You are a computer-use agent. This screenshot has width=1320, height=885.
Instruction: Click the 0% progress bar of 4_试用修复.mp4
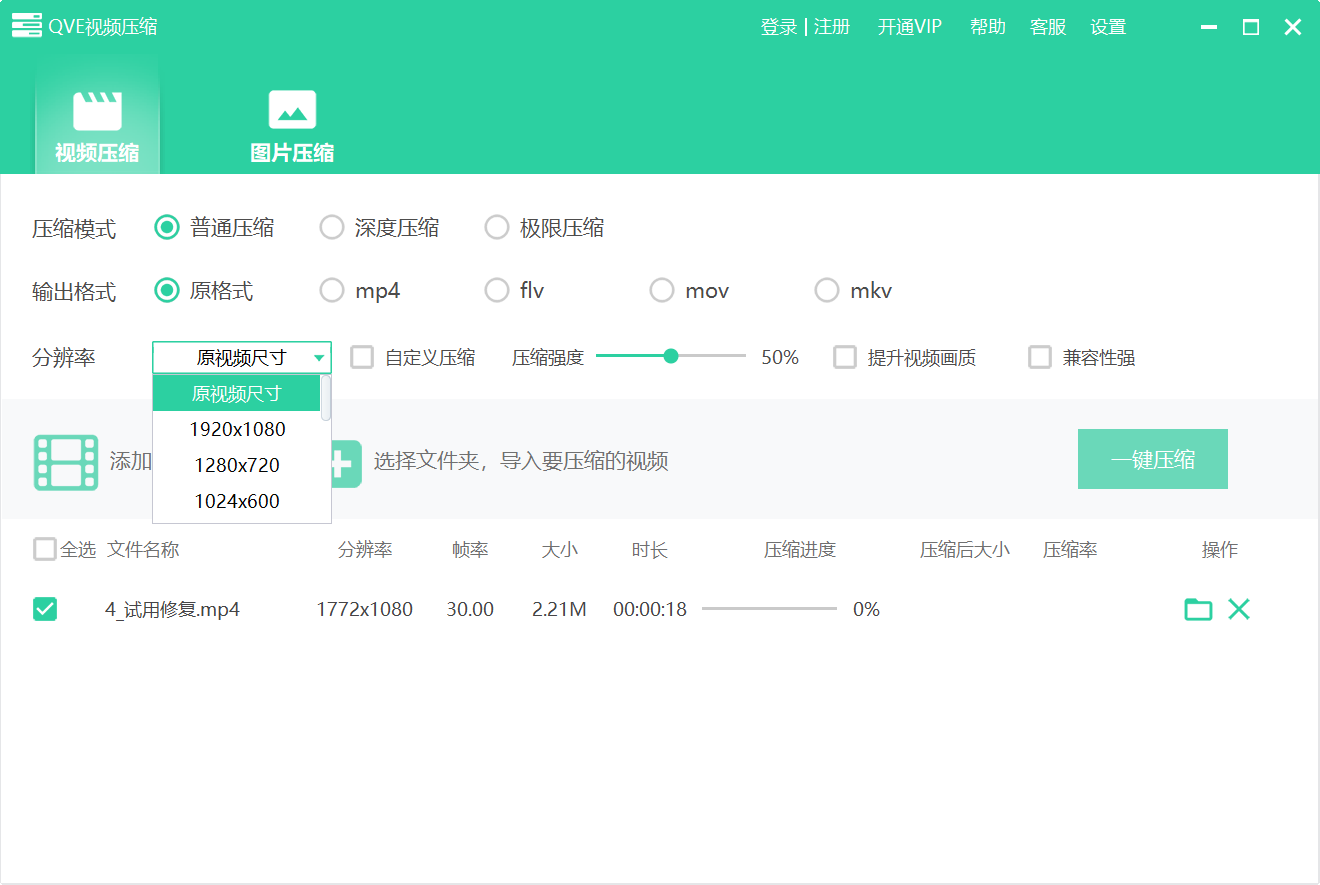pyautogui.click(x=769, y=609)
